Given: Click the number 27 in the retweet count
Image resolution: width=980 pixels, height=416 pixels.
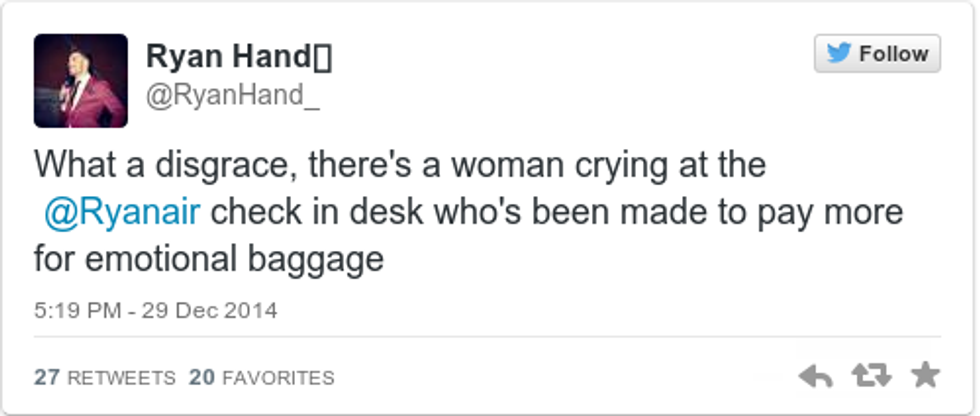Looking at the screenshot, I should point(46,377).
